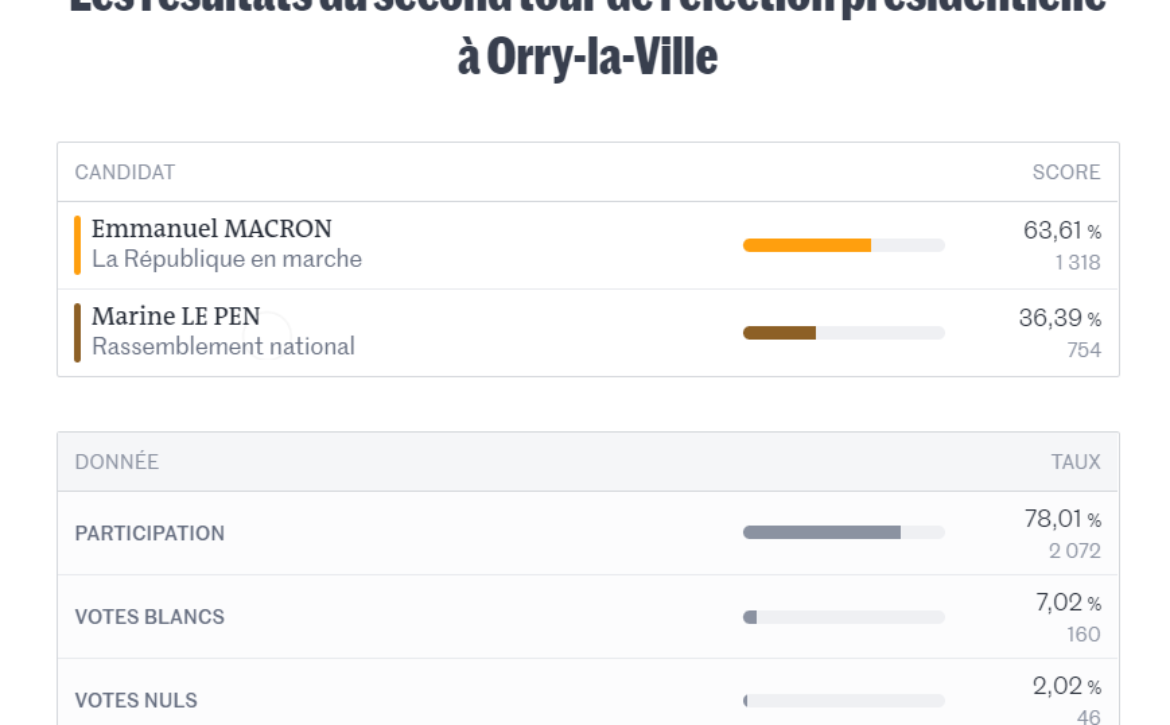This screenshot has width=1170, height=725.
Task: Click the 36,39 % score value
Action: [1060, 318]
